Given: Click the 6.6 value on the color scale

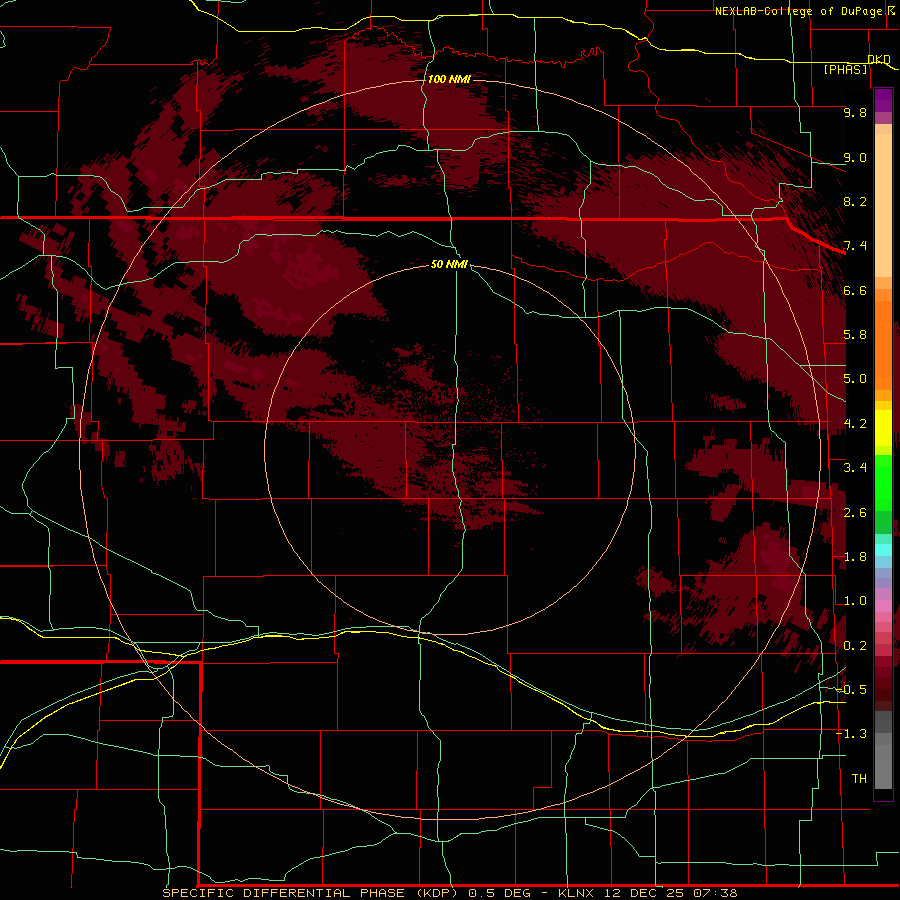Looking at the screenshot, I should click(x=855, y=290).
